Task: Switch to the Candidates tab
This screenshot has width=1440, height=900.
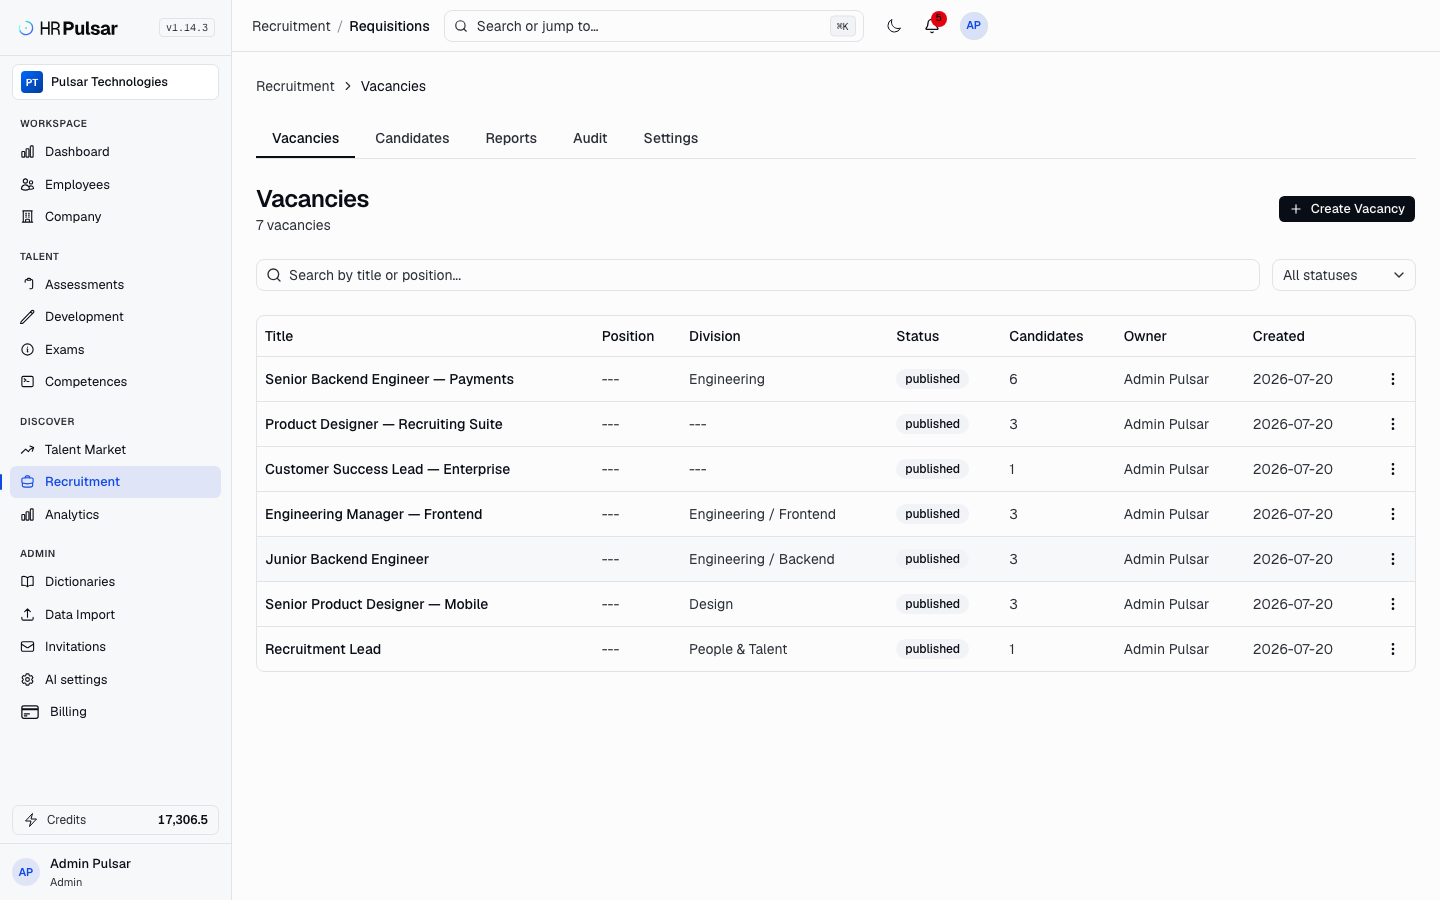Action: (x=412, y=138)
